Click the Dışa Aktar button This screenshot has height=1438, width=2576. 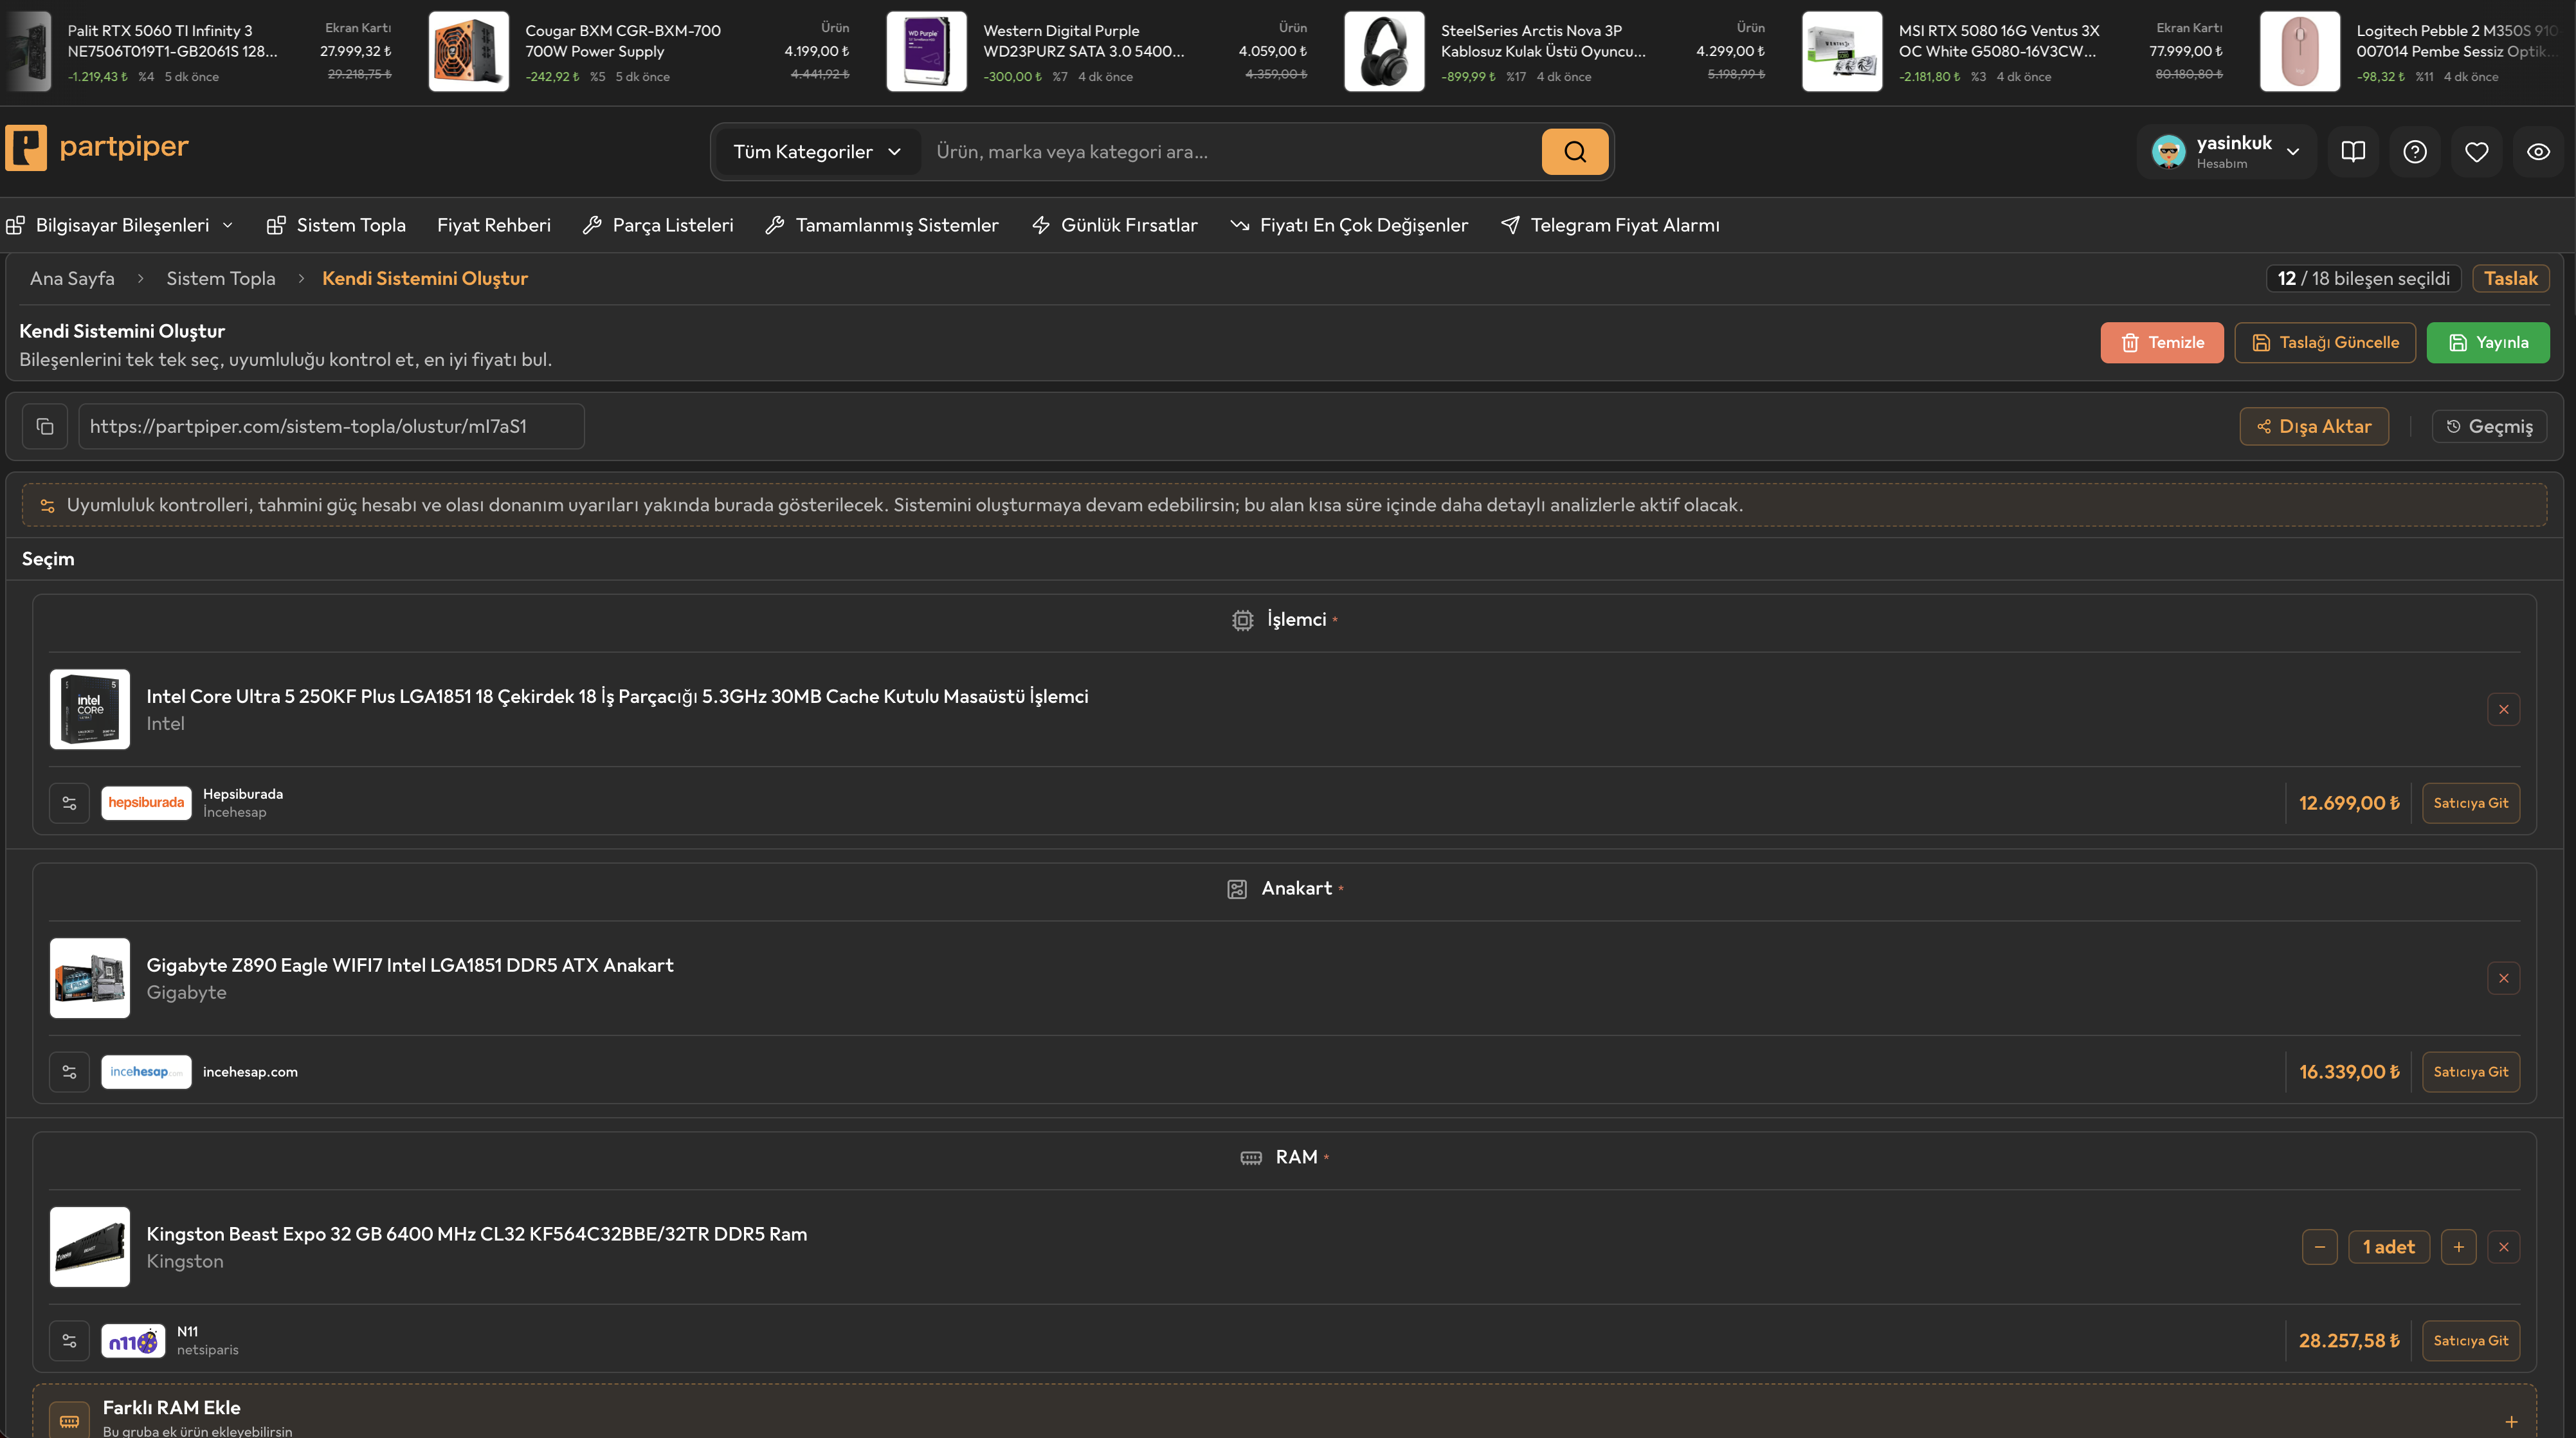tap(2314, 426)
